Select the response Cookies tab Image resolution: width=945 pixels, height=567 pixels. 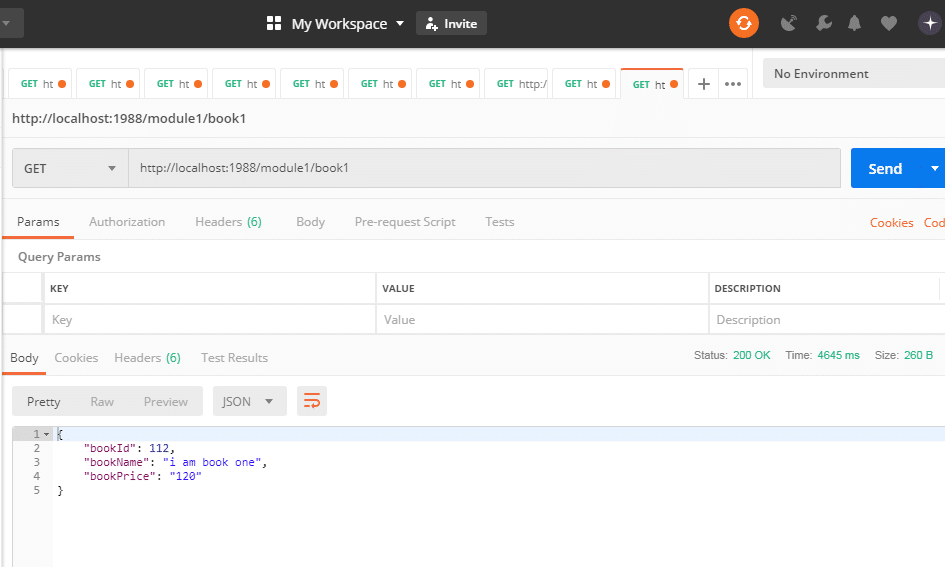(76, 358)
